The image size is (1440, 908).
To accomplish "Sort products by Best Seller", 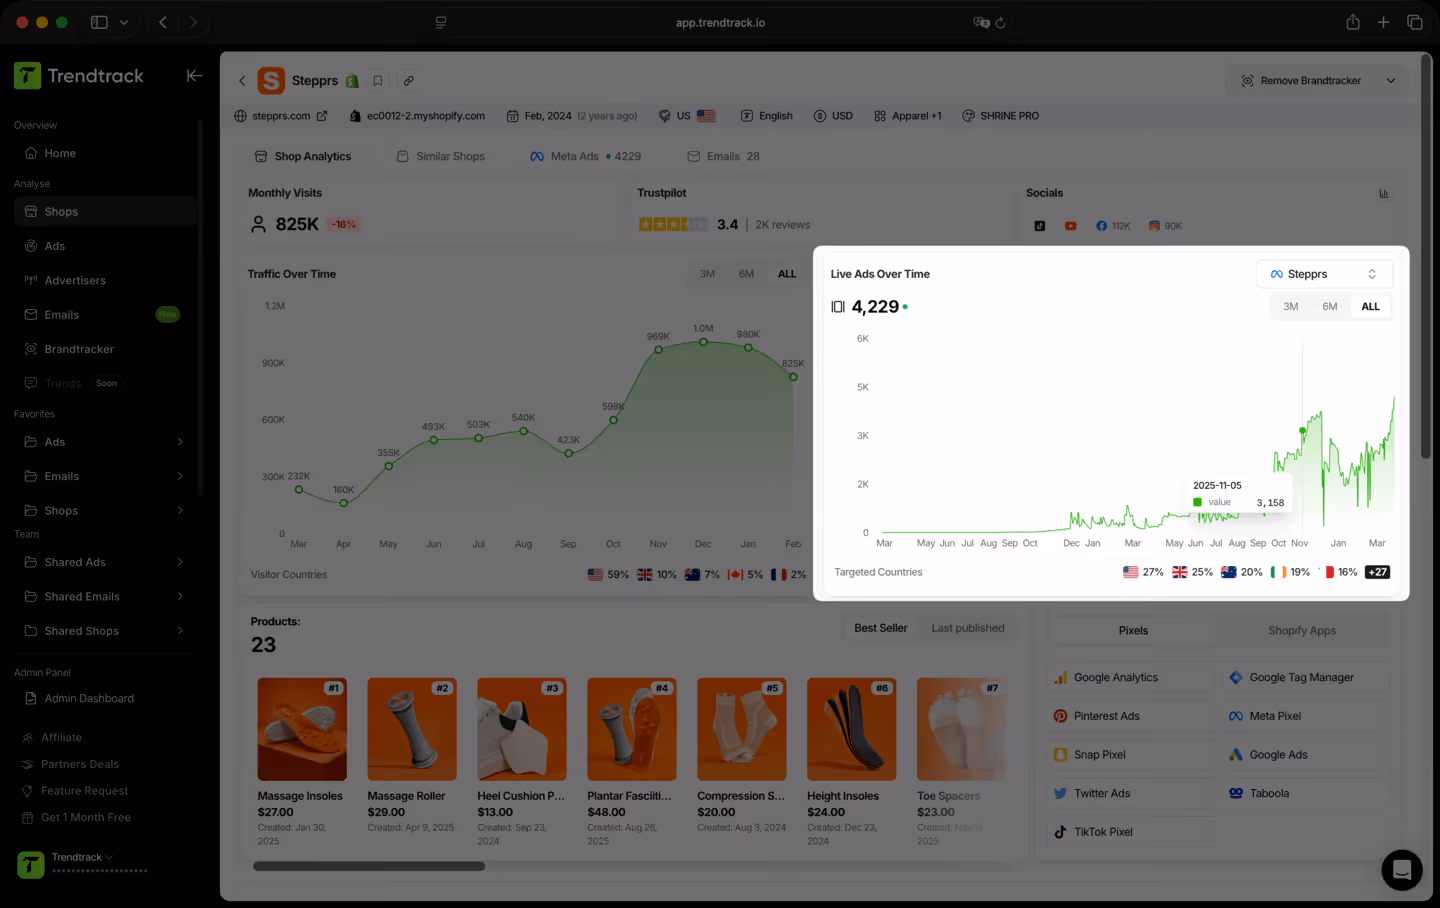I will tap(881, 628).
